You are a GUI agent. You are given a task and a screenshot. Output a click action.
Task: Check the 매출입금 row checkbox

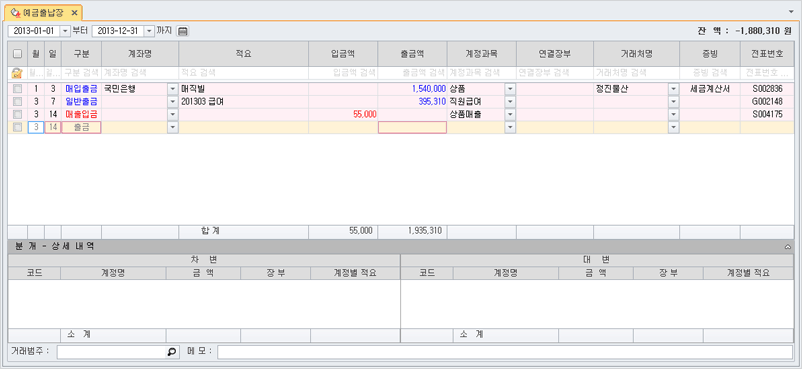click(17, 114)
